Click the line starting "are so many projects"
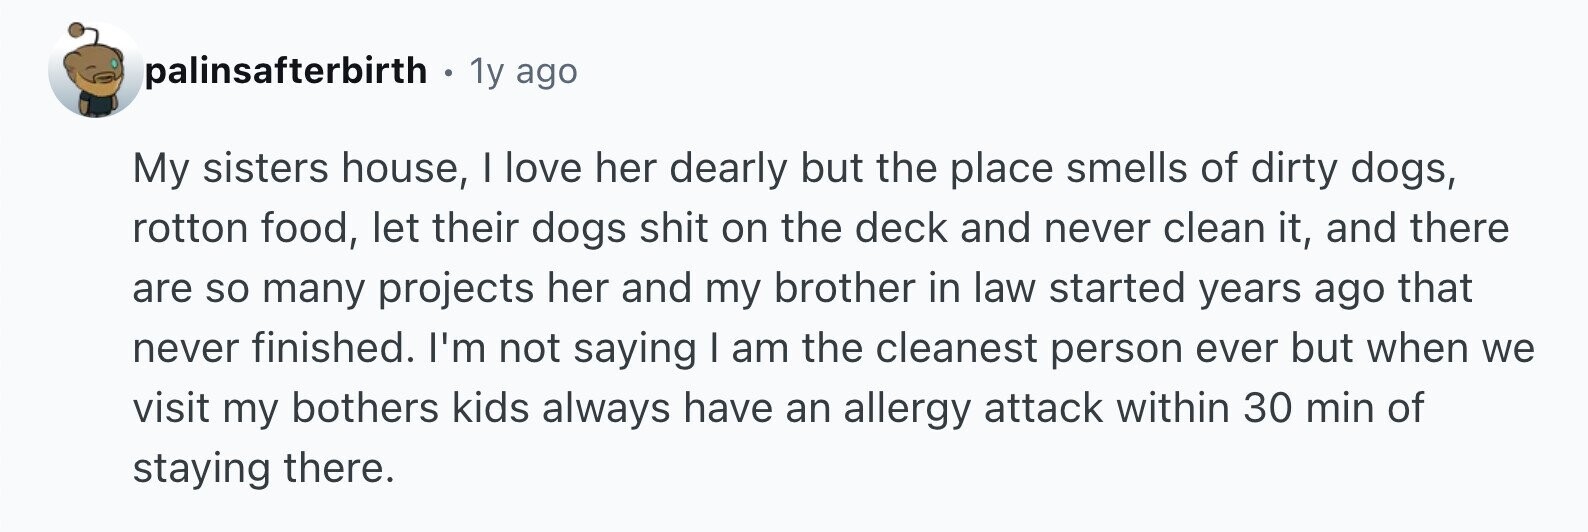Screen dimensions: 1588x532 pos(803,289)
